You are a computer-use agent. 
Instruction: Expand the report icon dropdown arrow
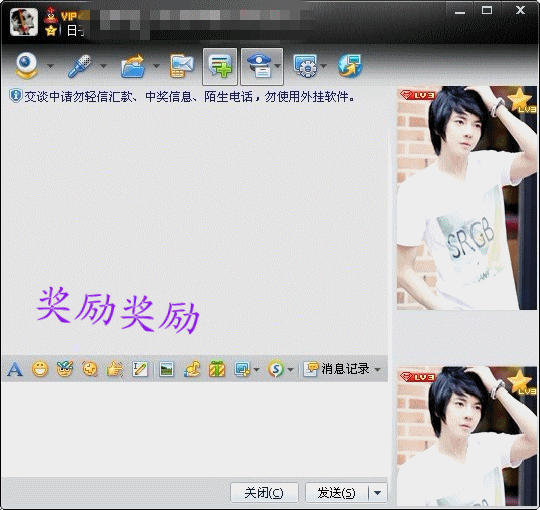tap(278, 65)
